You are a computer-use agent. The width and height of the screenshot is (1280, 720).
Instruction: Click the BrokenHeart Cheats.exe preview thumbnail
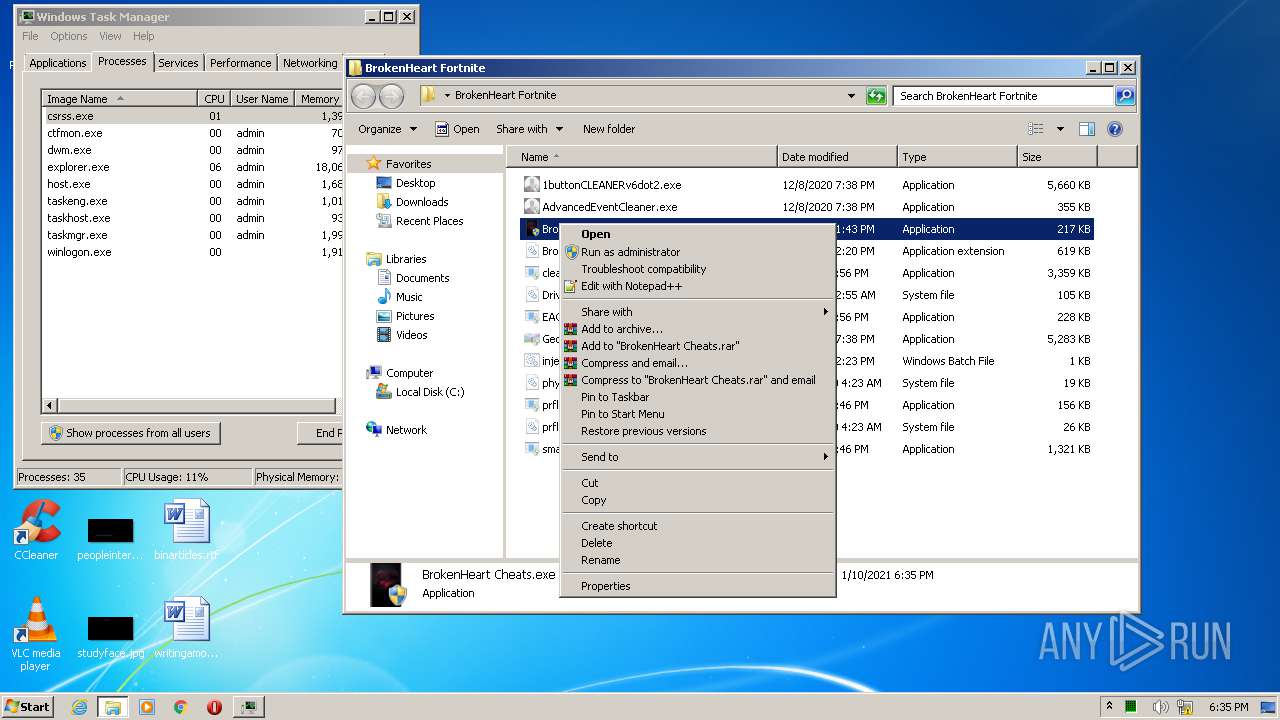387,584
